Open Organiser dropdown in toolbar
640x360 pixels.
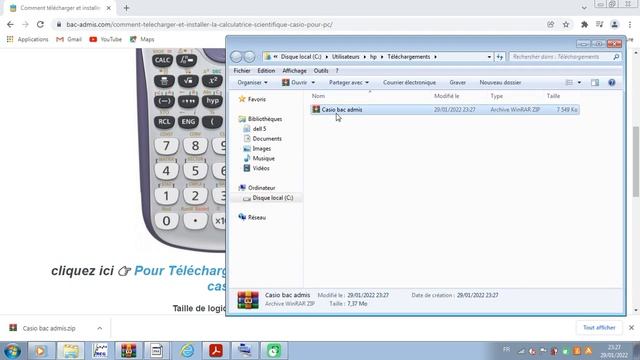[252, 82]
